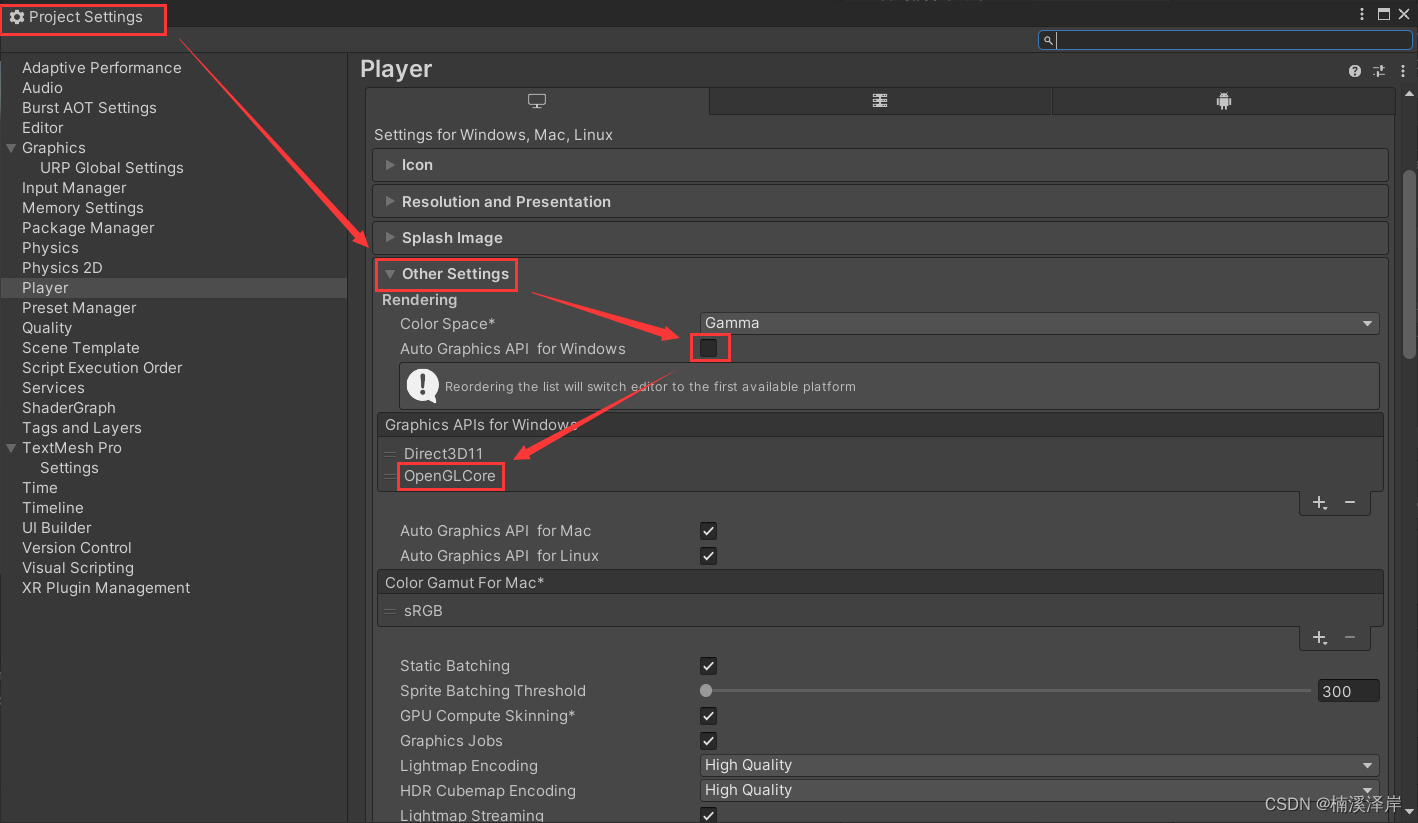Viewport: 1418px width, 823px height.
Task: Switch to the Dedicated Server platform tab
Action: click(880, 101)
